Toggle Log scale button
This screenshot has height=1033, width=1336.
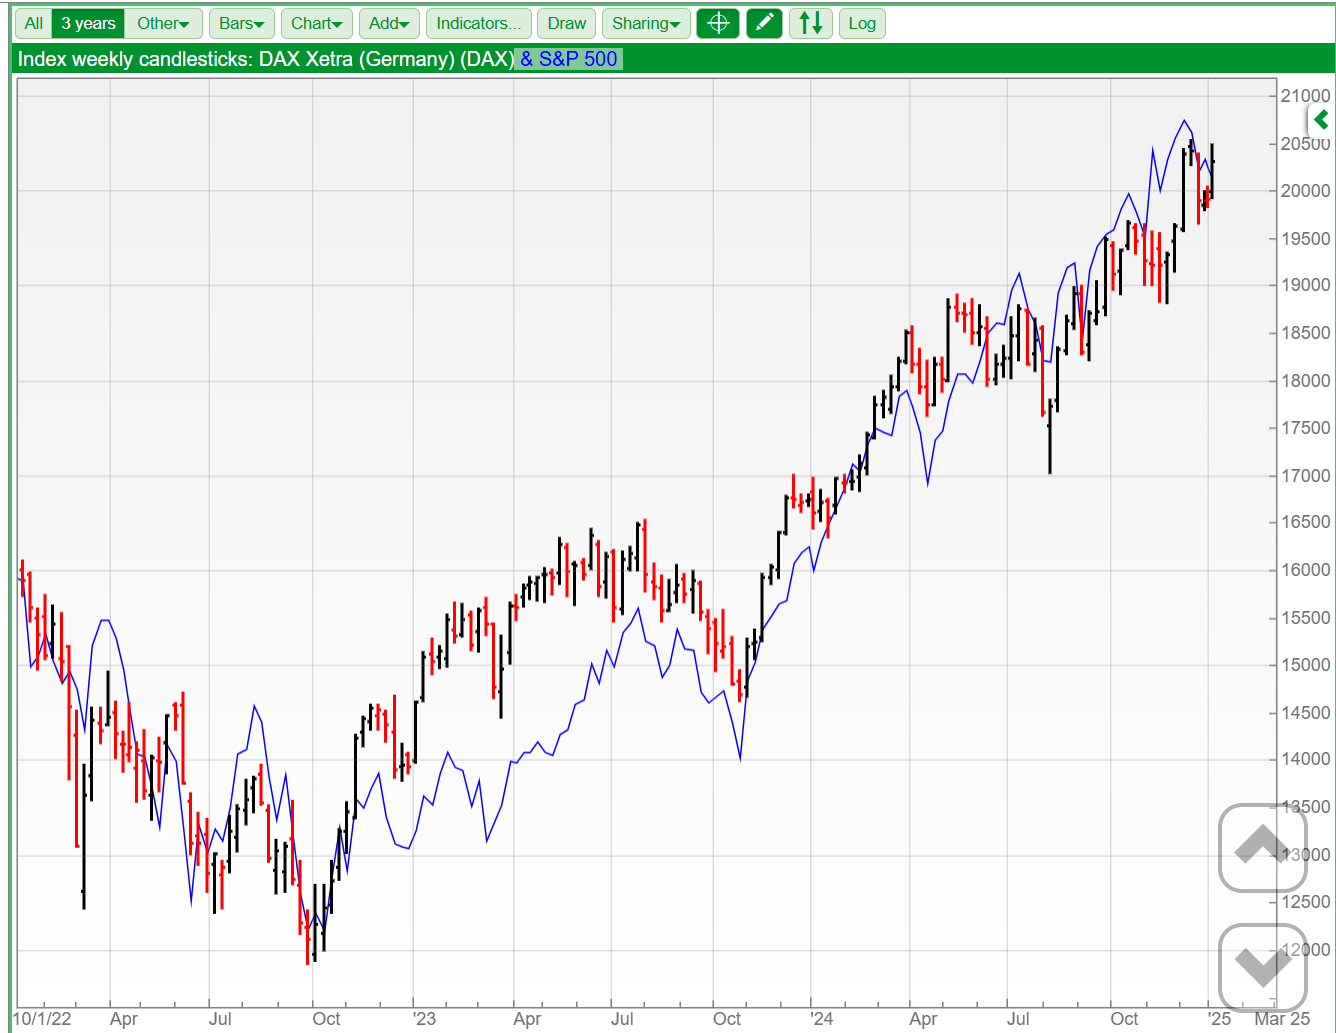[x=862, y=23]
